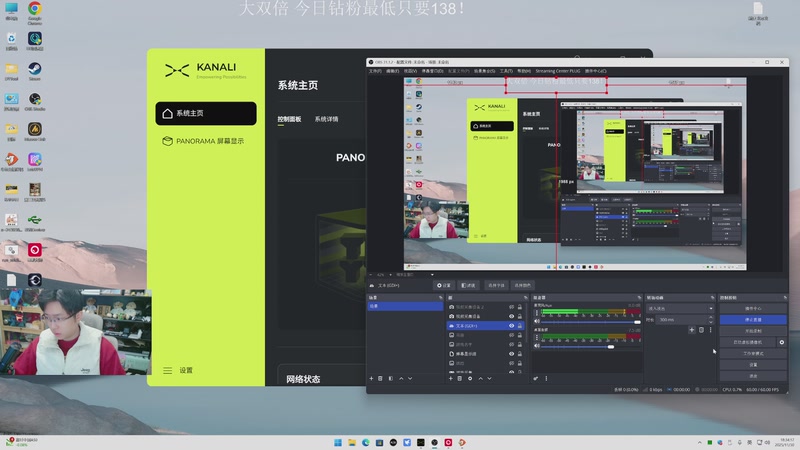The width and height of the screenshot is (800, 450).
Task: Open the source properties gear in OBS source toolbar
Action: click(x=443, y=285)
